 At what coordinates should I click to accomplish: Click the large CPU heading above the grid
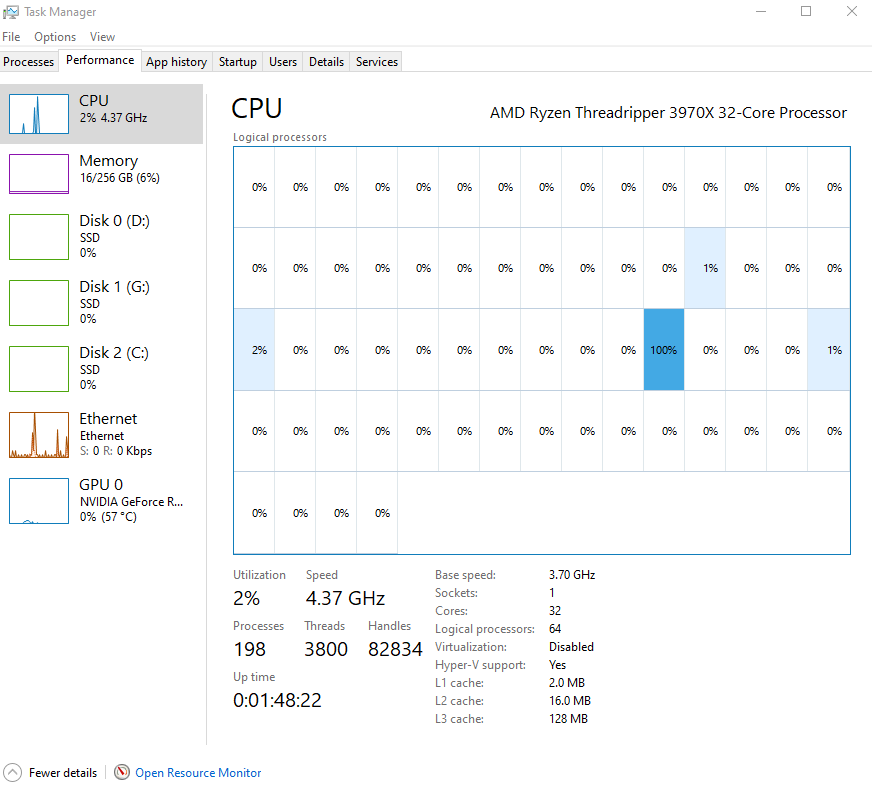coord(257,108)
